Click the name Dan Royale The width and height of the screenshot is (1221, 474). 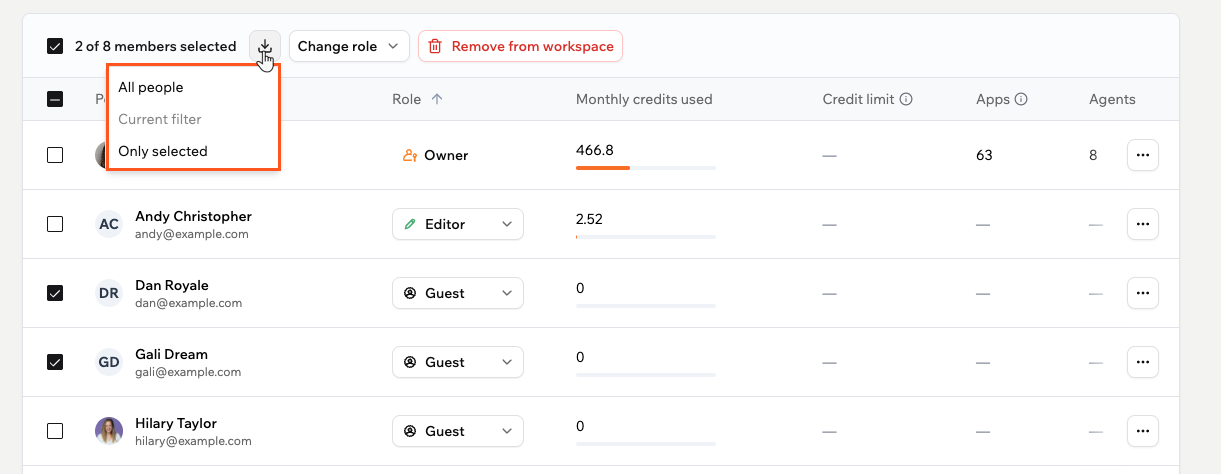coord(172,285)
